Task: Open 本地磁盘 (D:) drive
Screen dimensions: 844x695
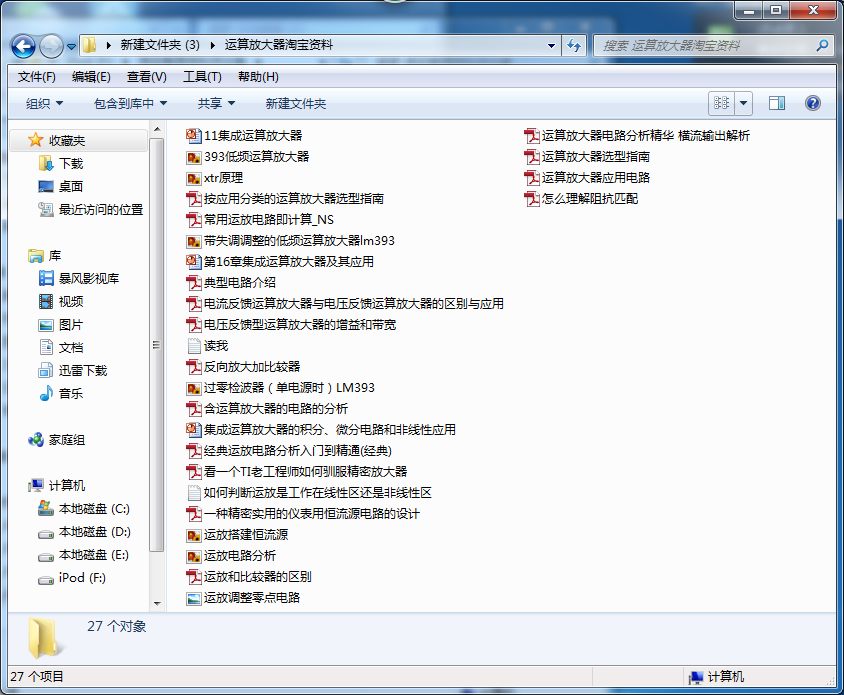Action: 94,532
